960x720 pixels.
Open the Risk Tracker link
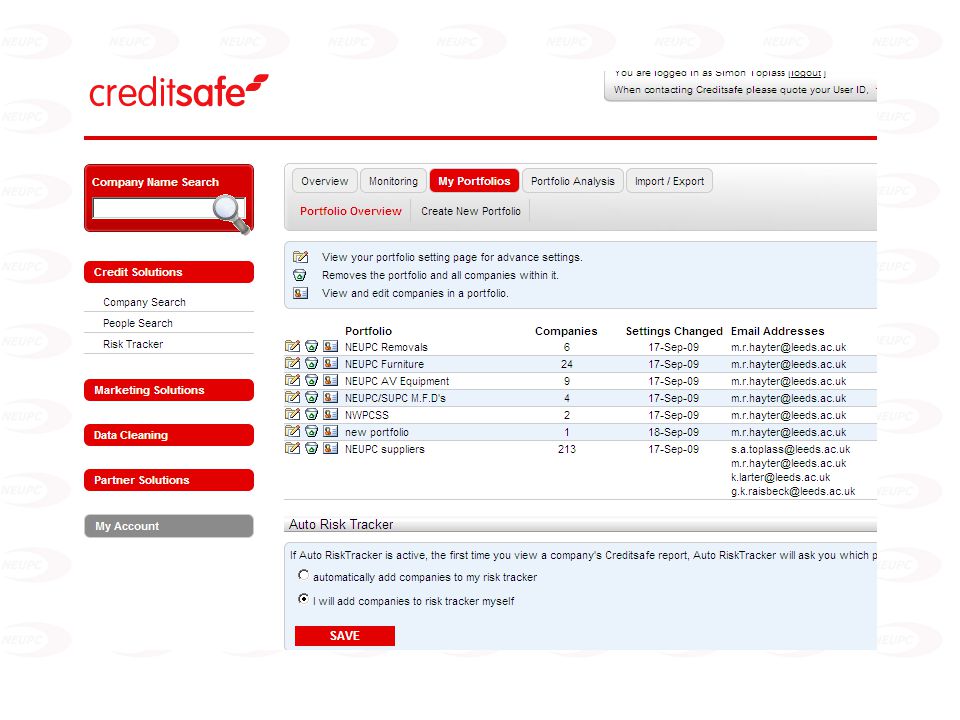[133, 344]
